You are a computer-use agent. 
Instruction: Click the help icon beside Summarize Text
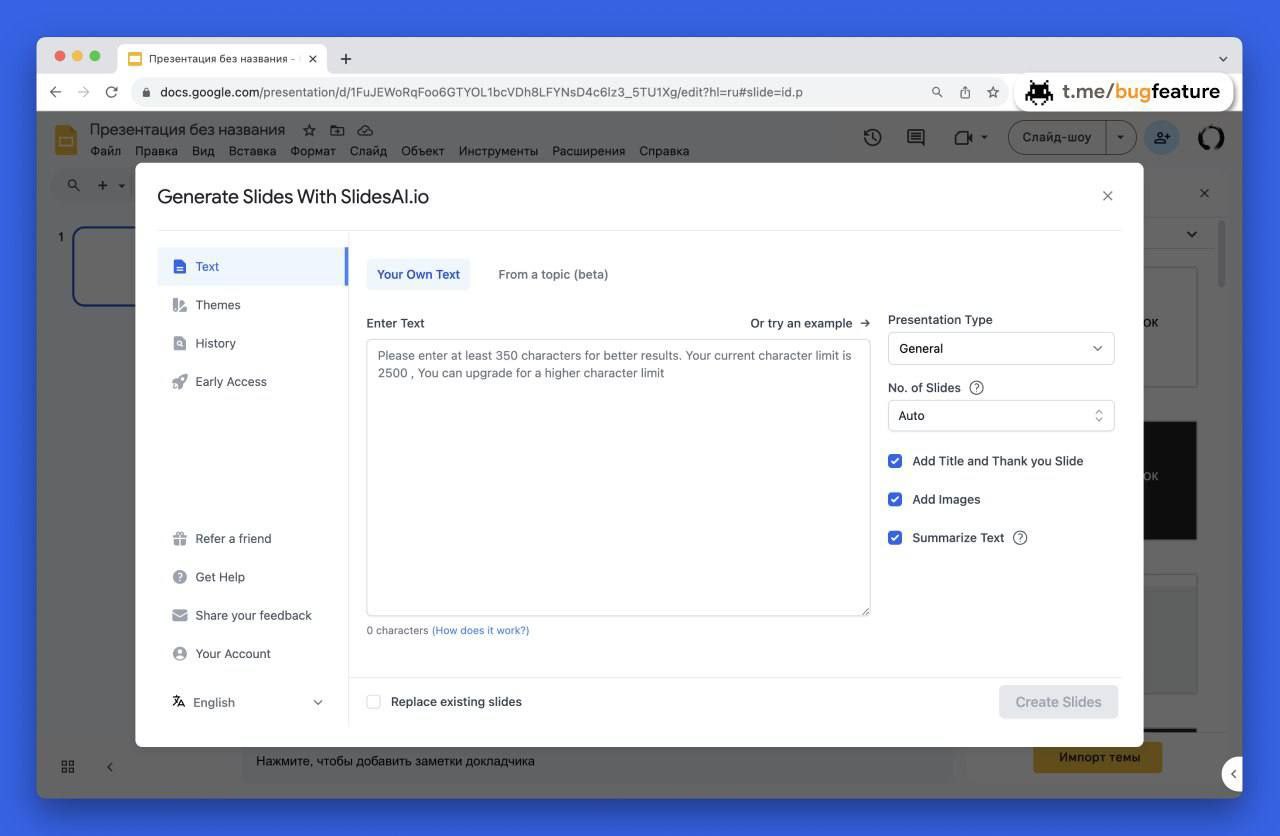(1020, 538)
